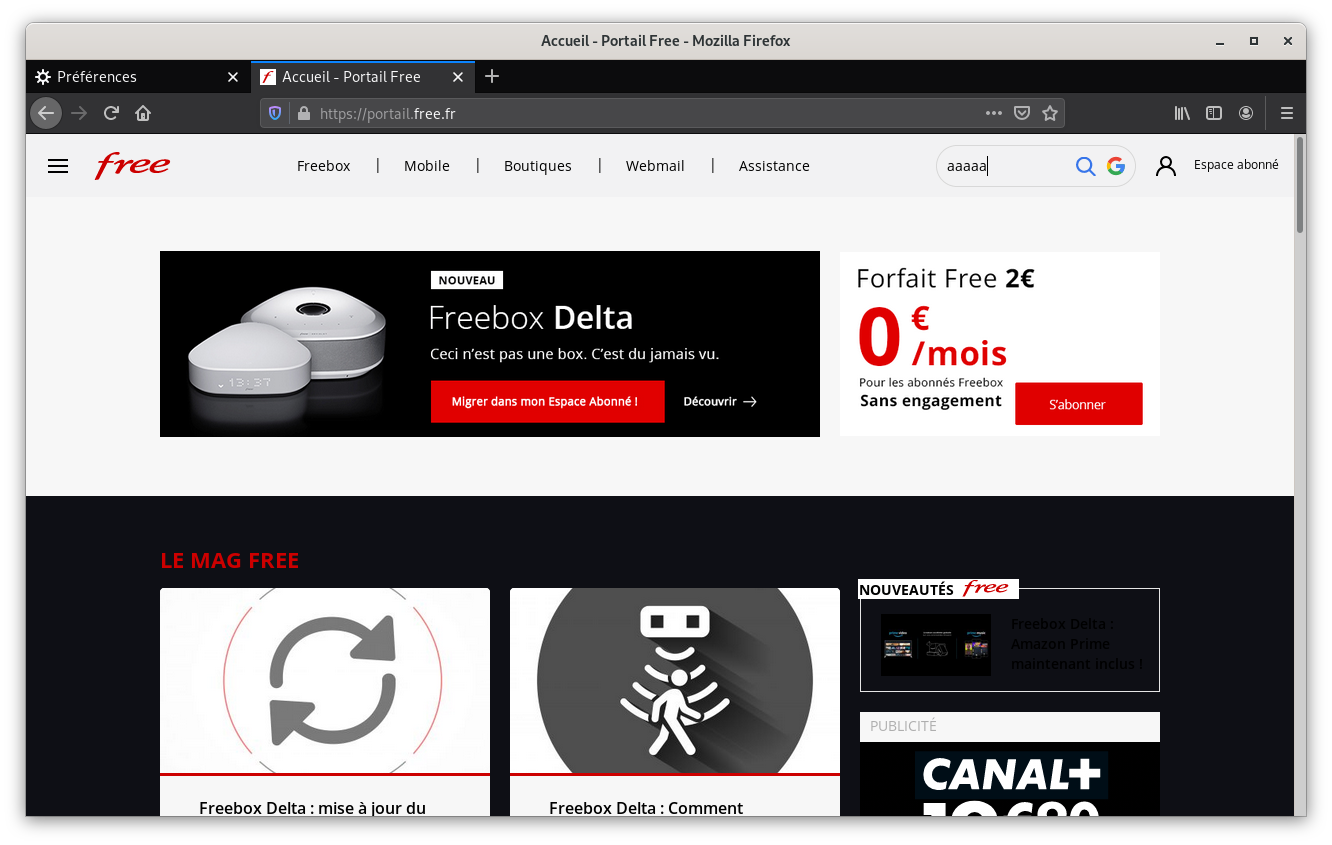Save page to Pocket
Screen dimensions: 1332x845
pos(1022,113)
